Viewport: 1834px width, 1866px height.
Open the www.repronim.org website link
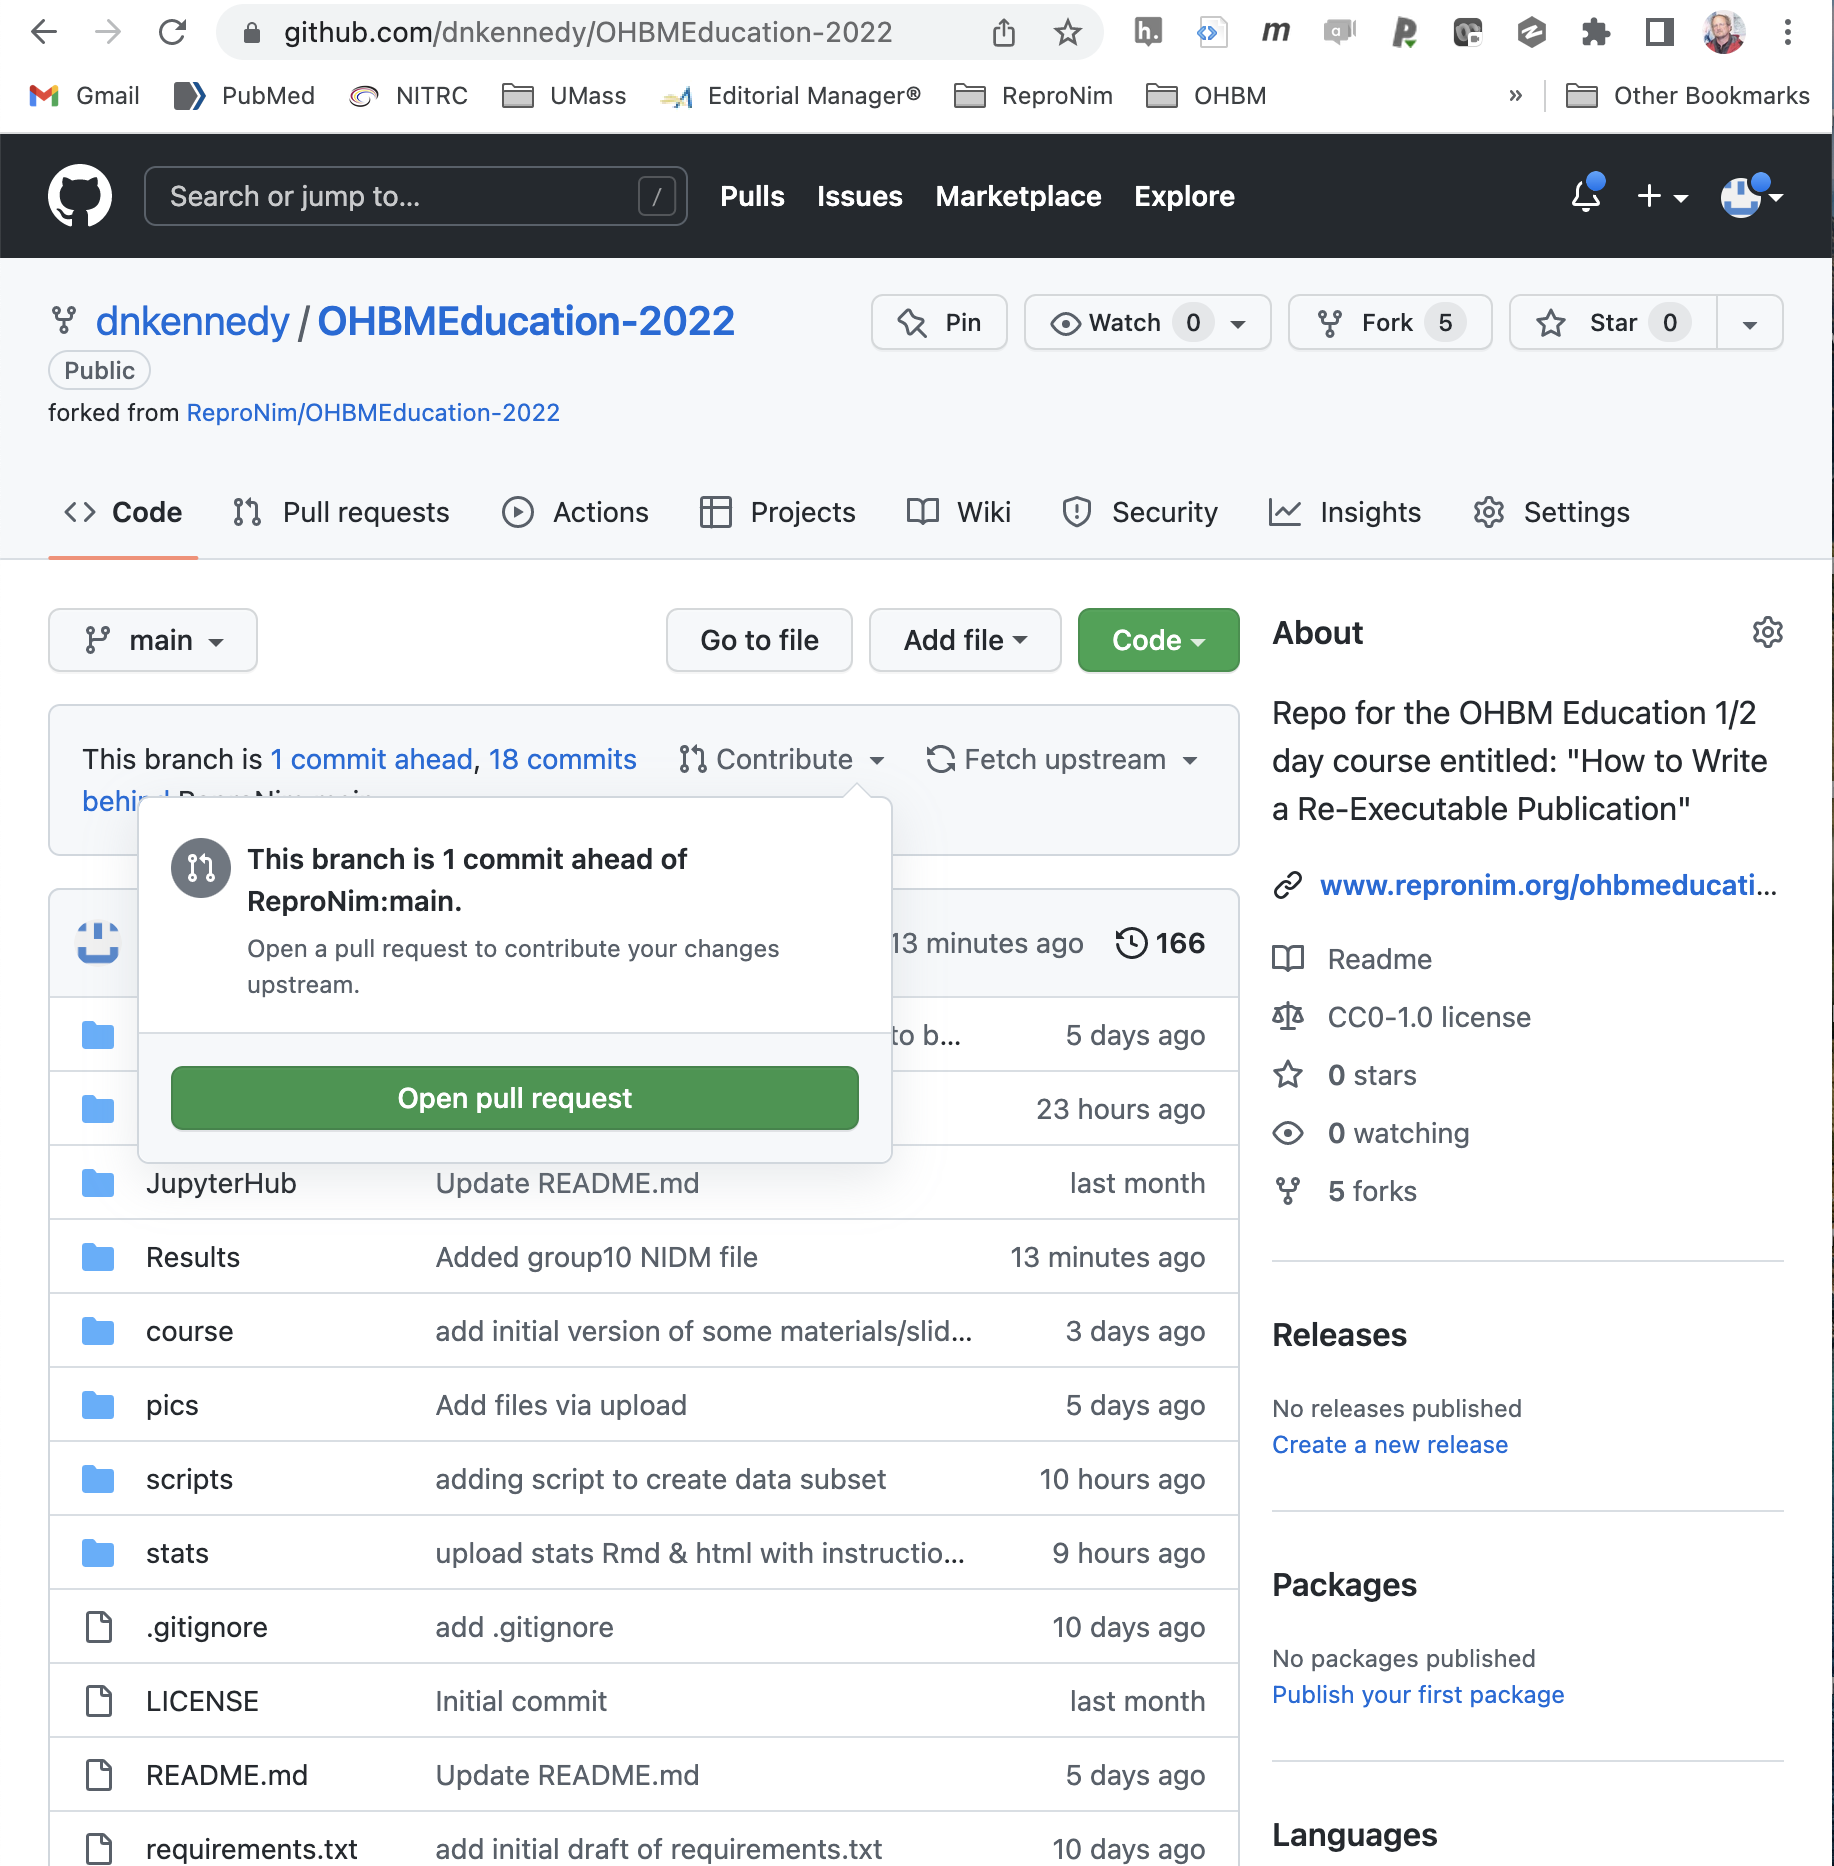pos(1547,885)
